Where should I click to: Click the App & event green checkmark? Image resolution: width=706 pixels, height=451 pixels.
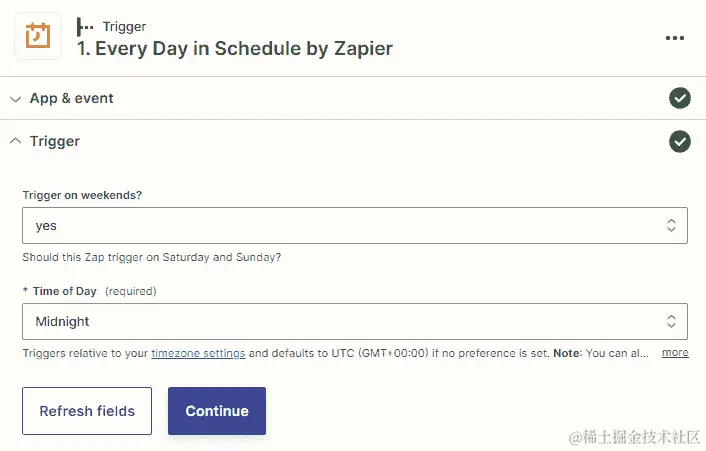679,98
